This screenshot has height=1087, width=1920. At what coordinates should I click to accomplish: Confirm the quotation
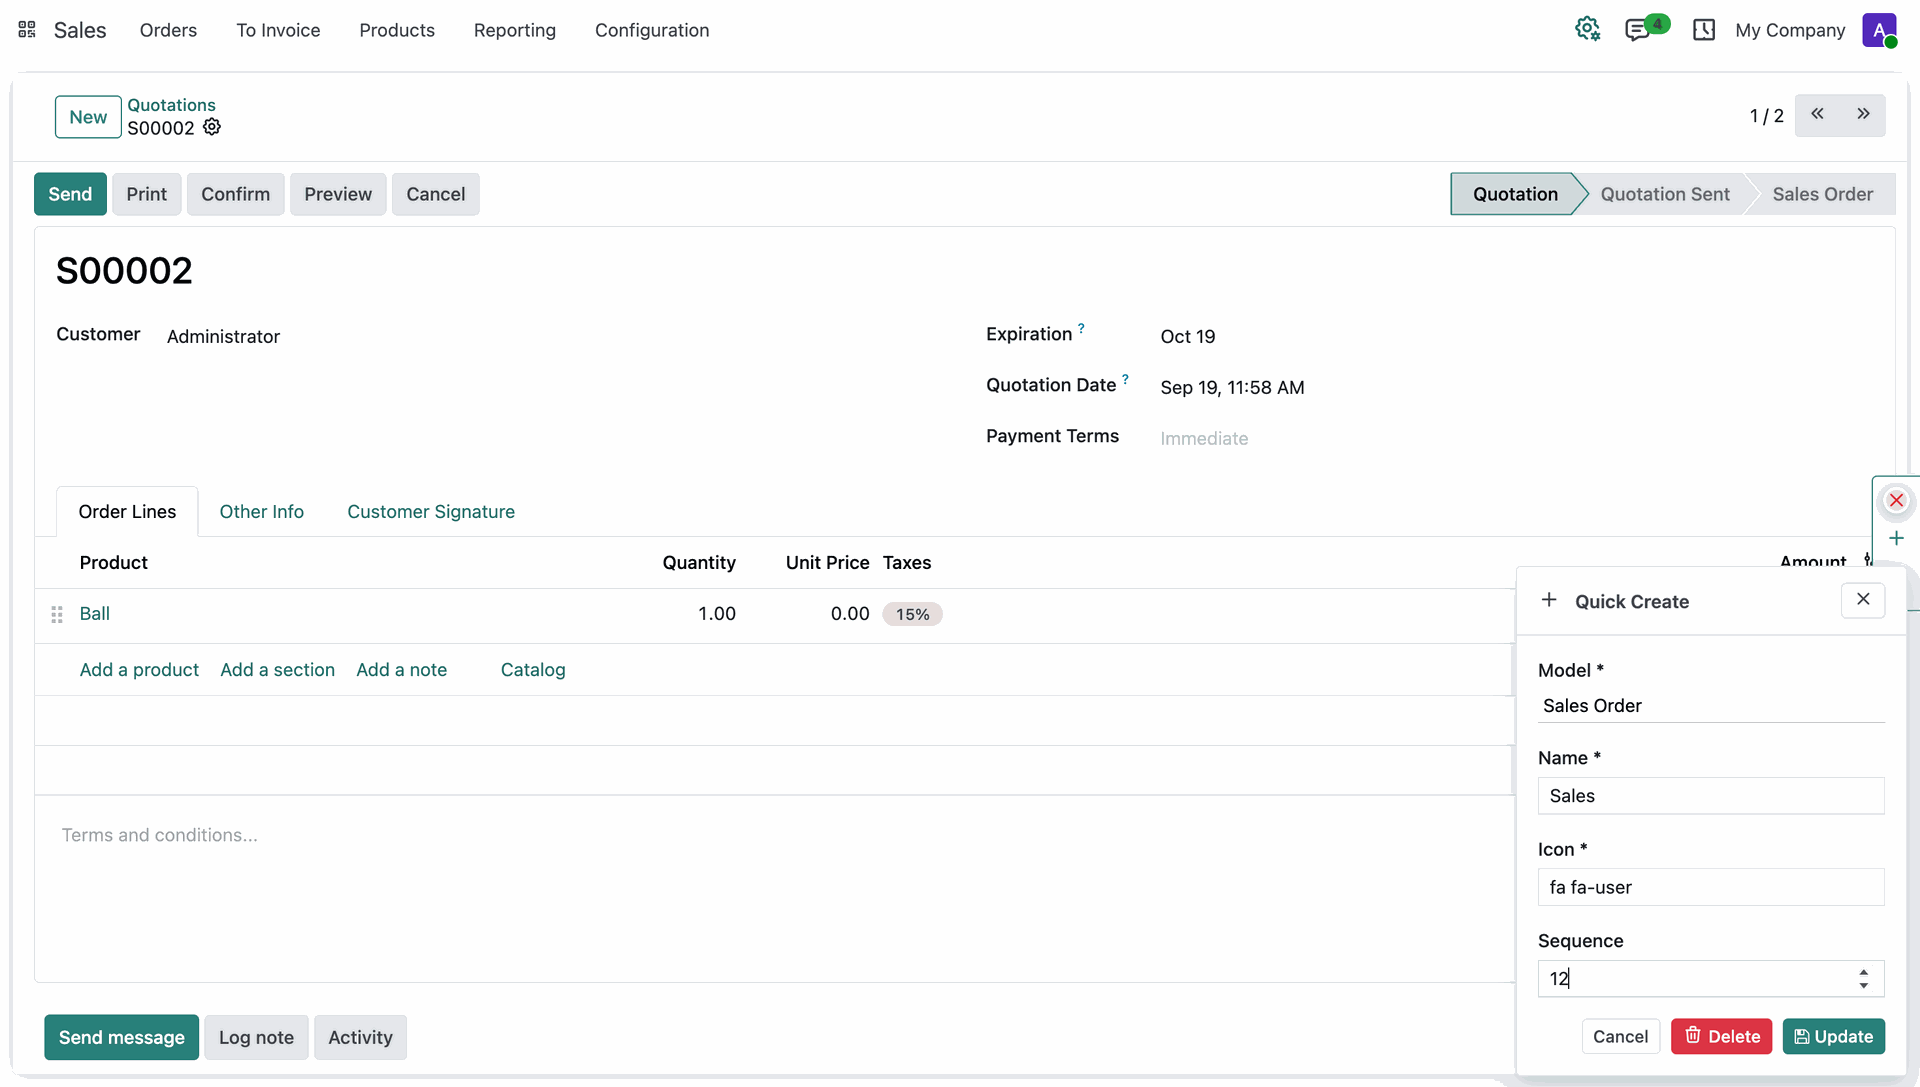pyautogui.click(x=235, y=194)
